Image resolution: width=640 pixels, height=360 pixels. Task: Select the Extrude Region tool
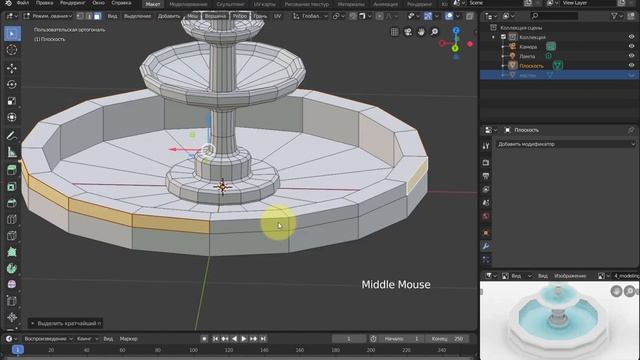click(12, 170)
